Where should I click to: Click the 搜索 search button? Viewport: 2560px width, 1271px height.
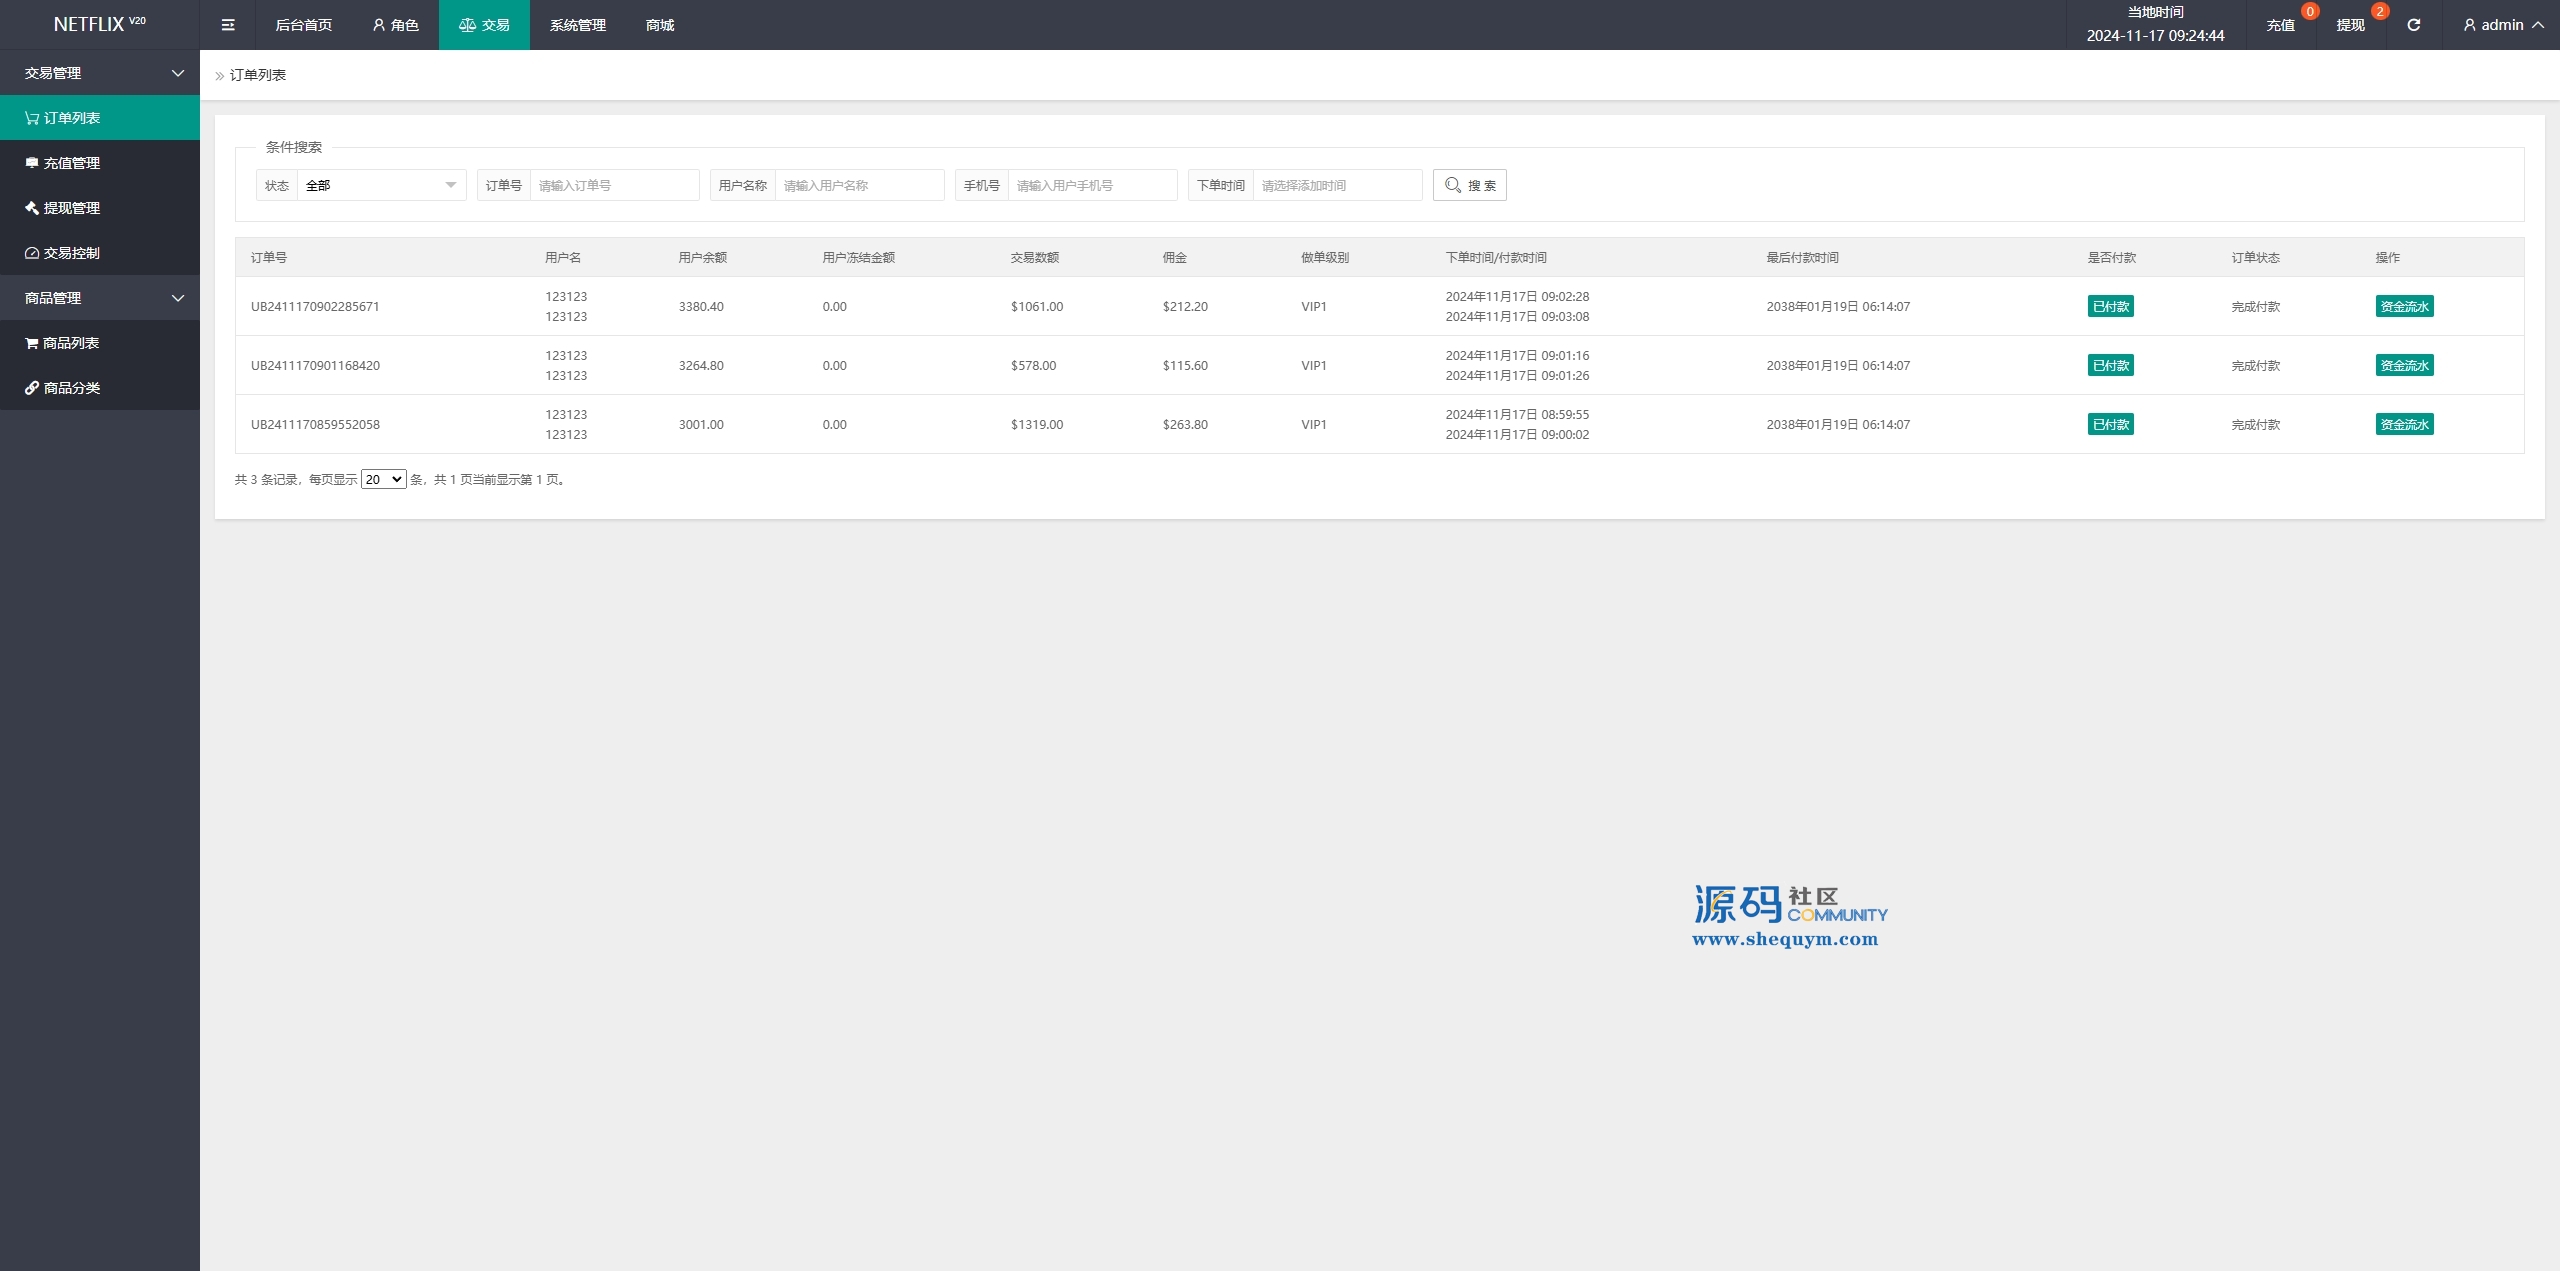pos(1470,185)
